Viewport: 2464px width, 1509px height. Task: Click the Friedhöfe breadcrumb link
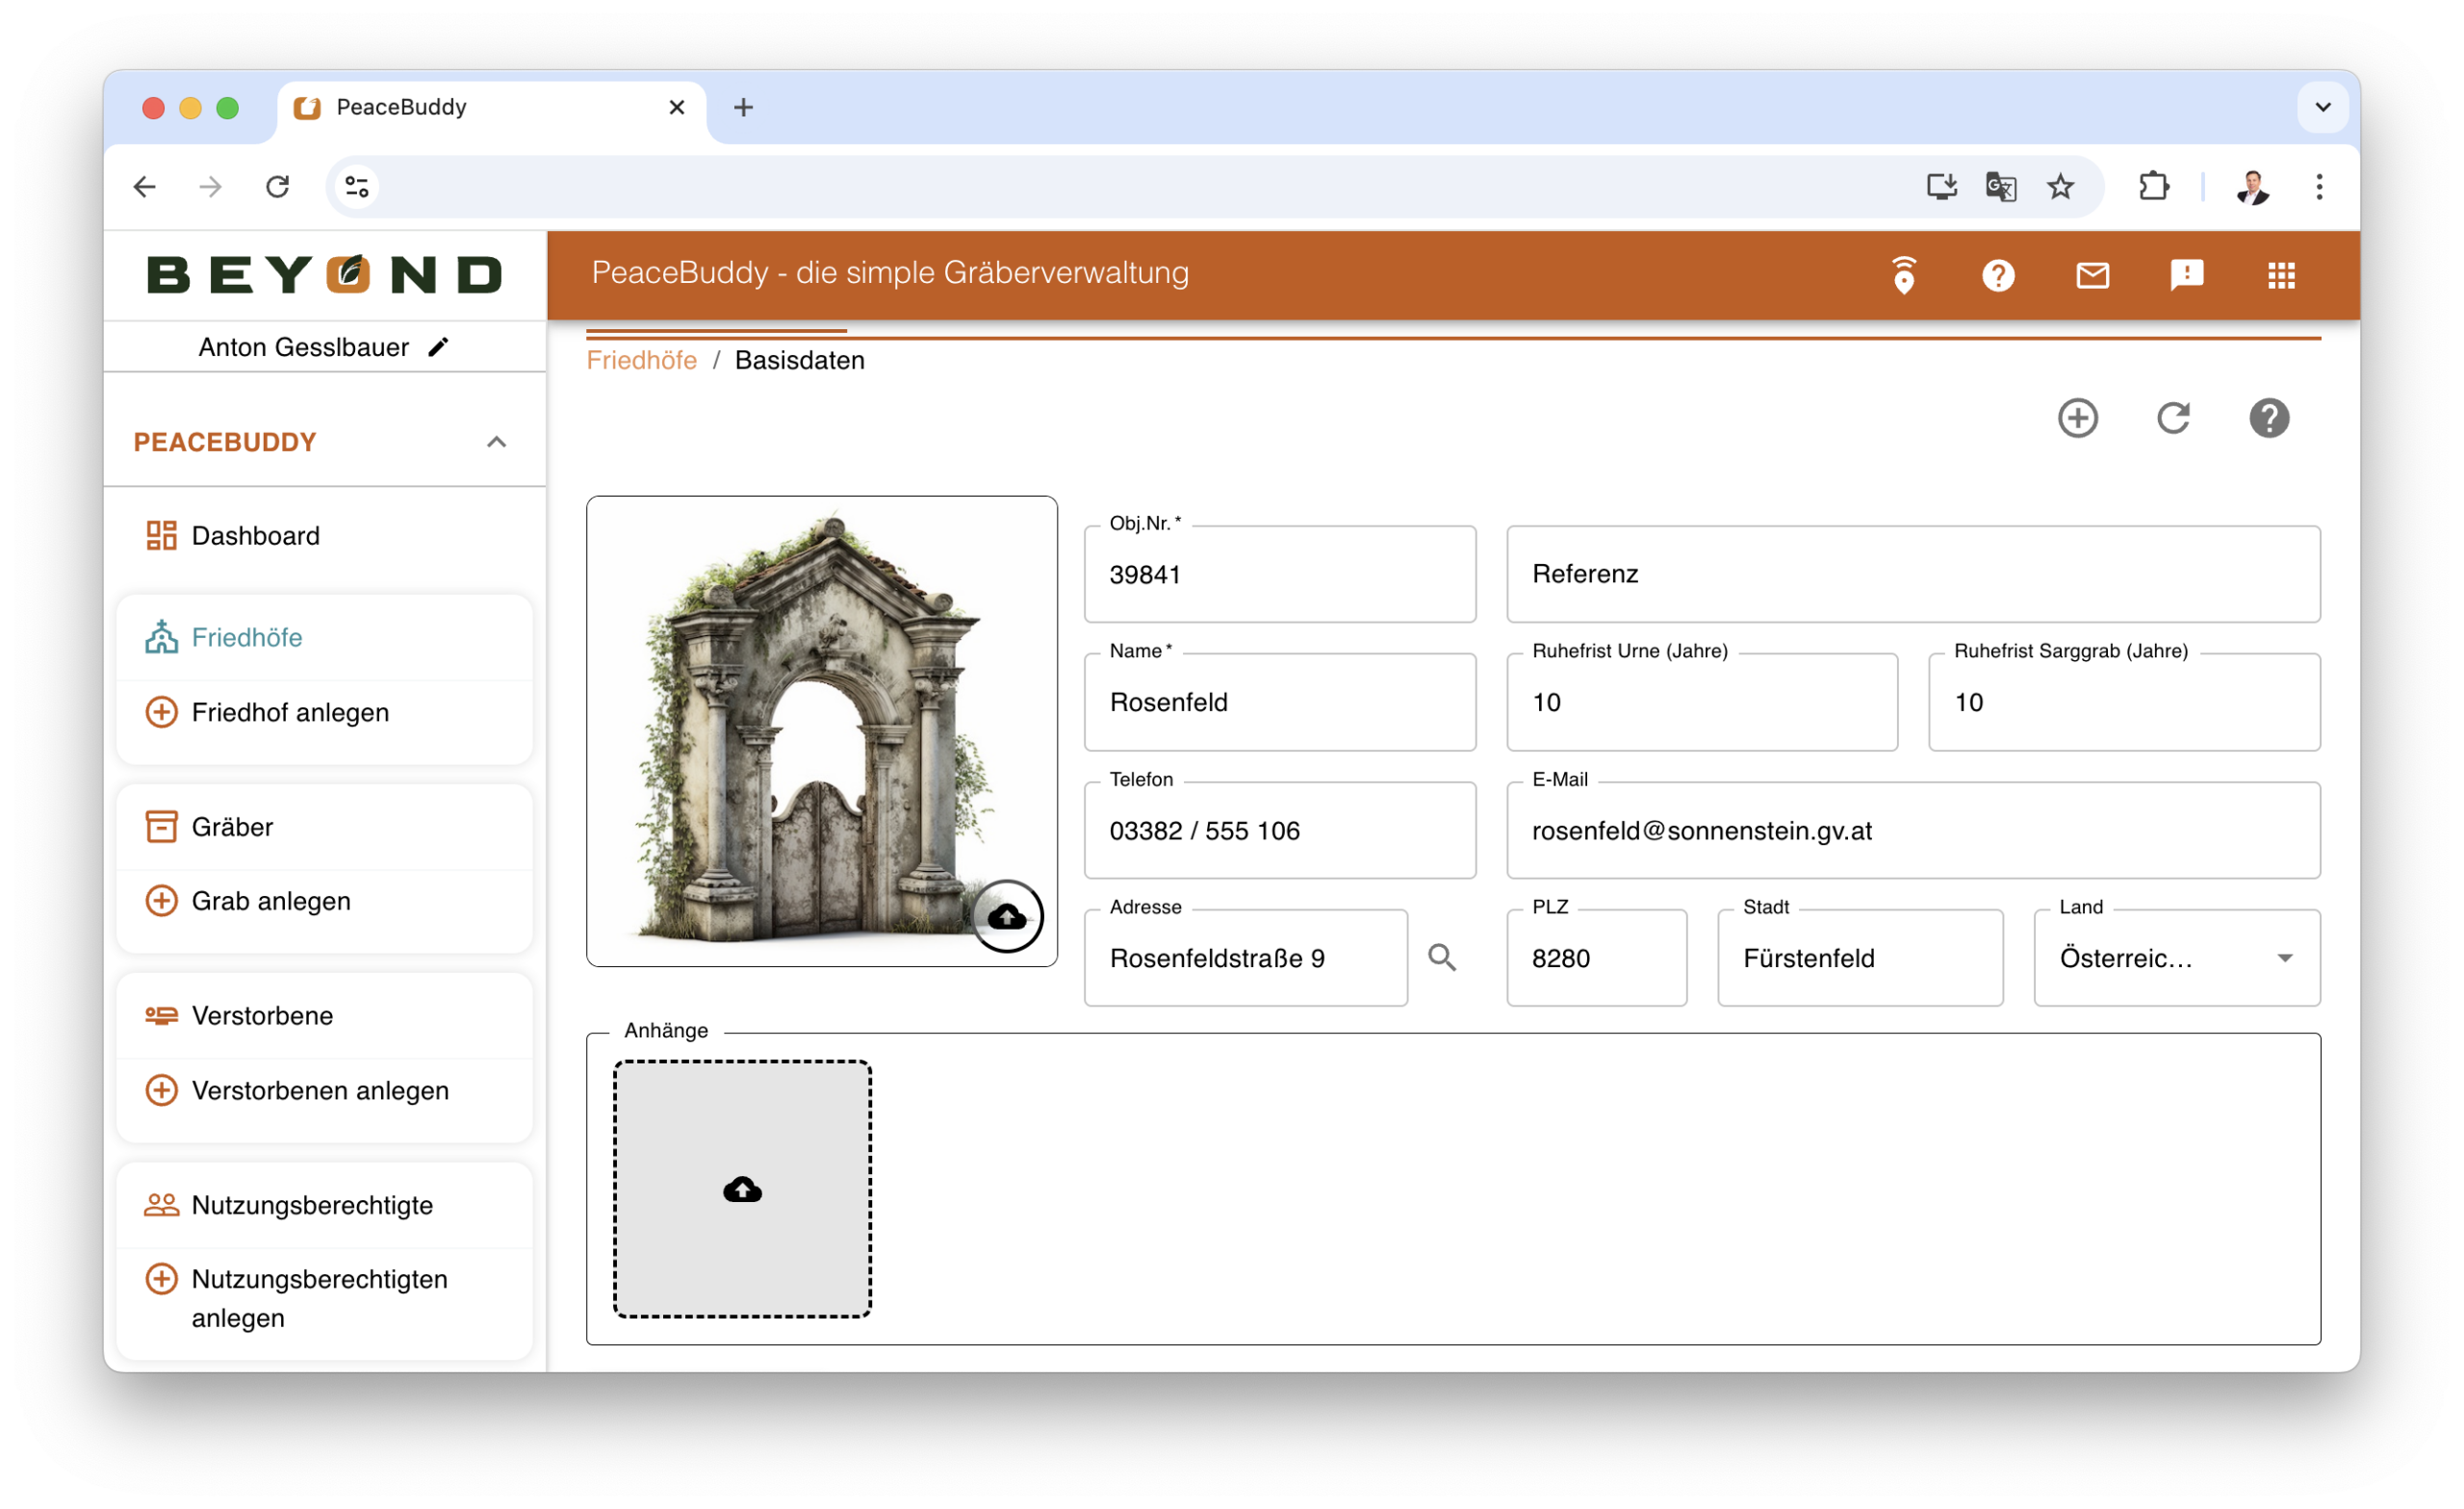[x=641, y=360]
